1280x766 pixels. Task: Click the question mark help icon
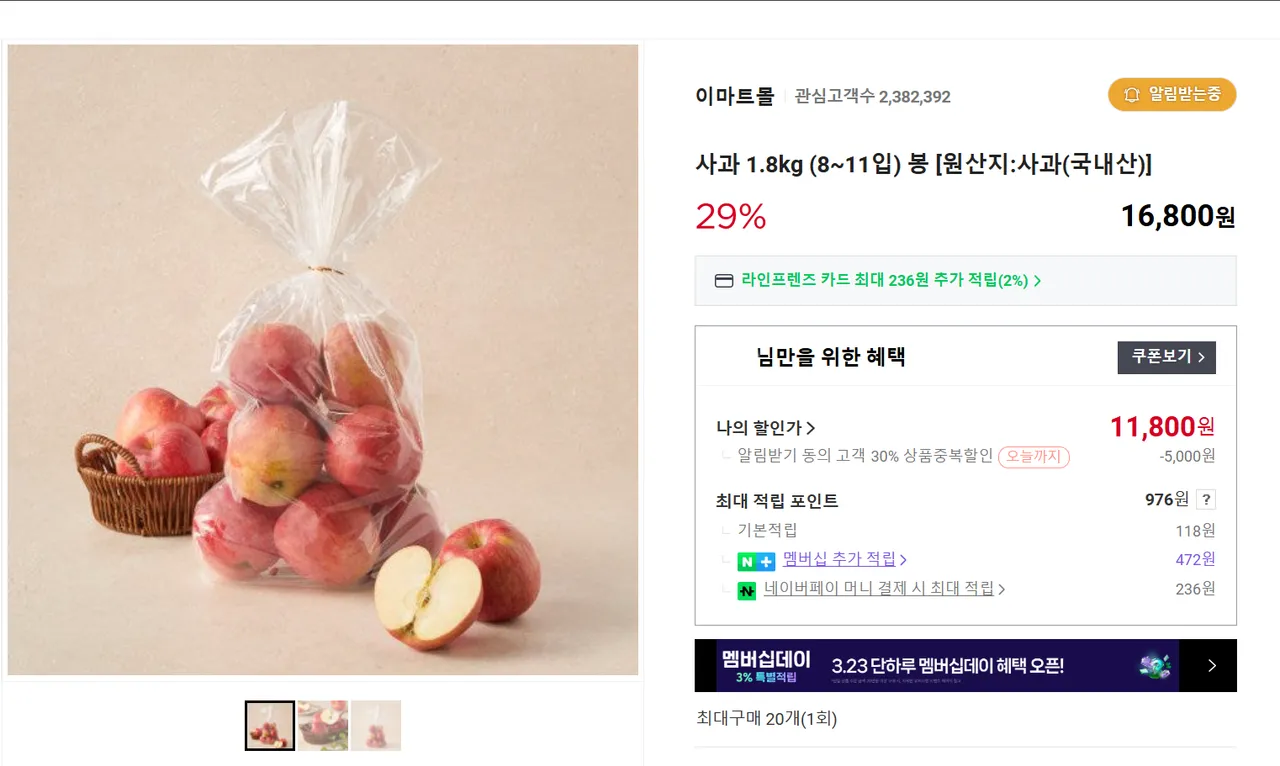pyautogui.click(x=1206, y=500)
